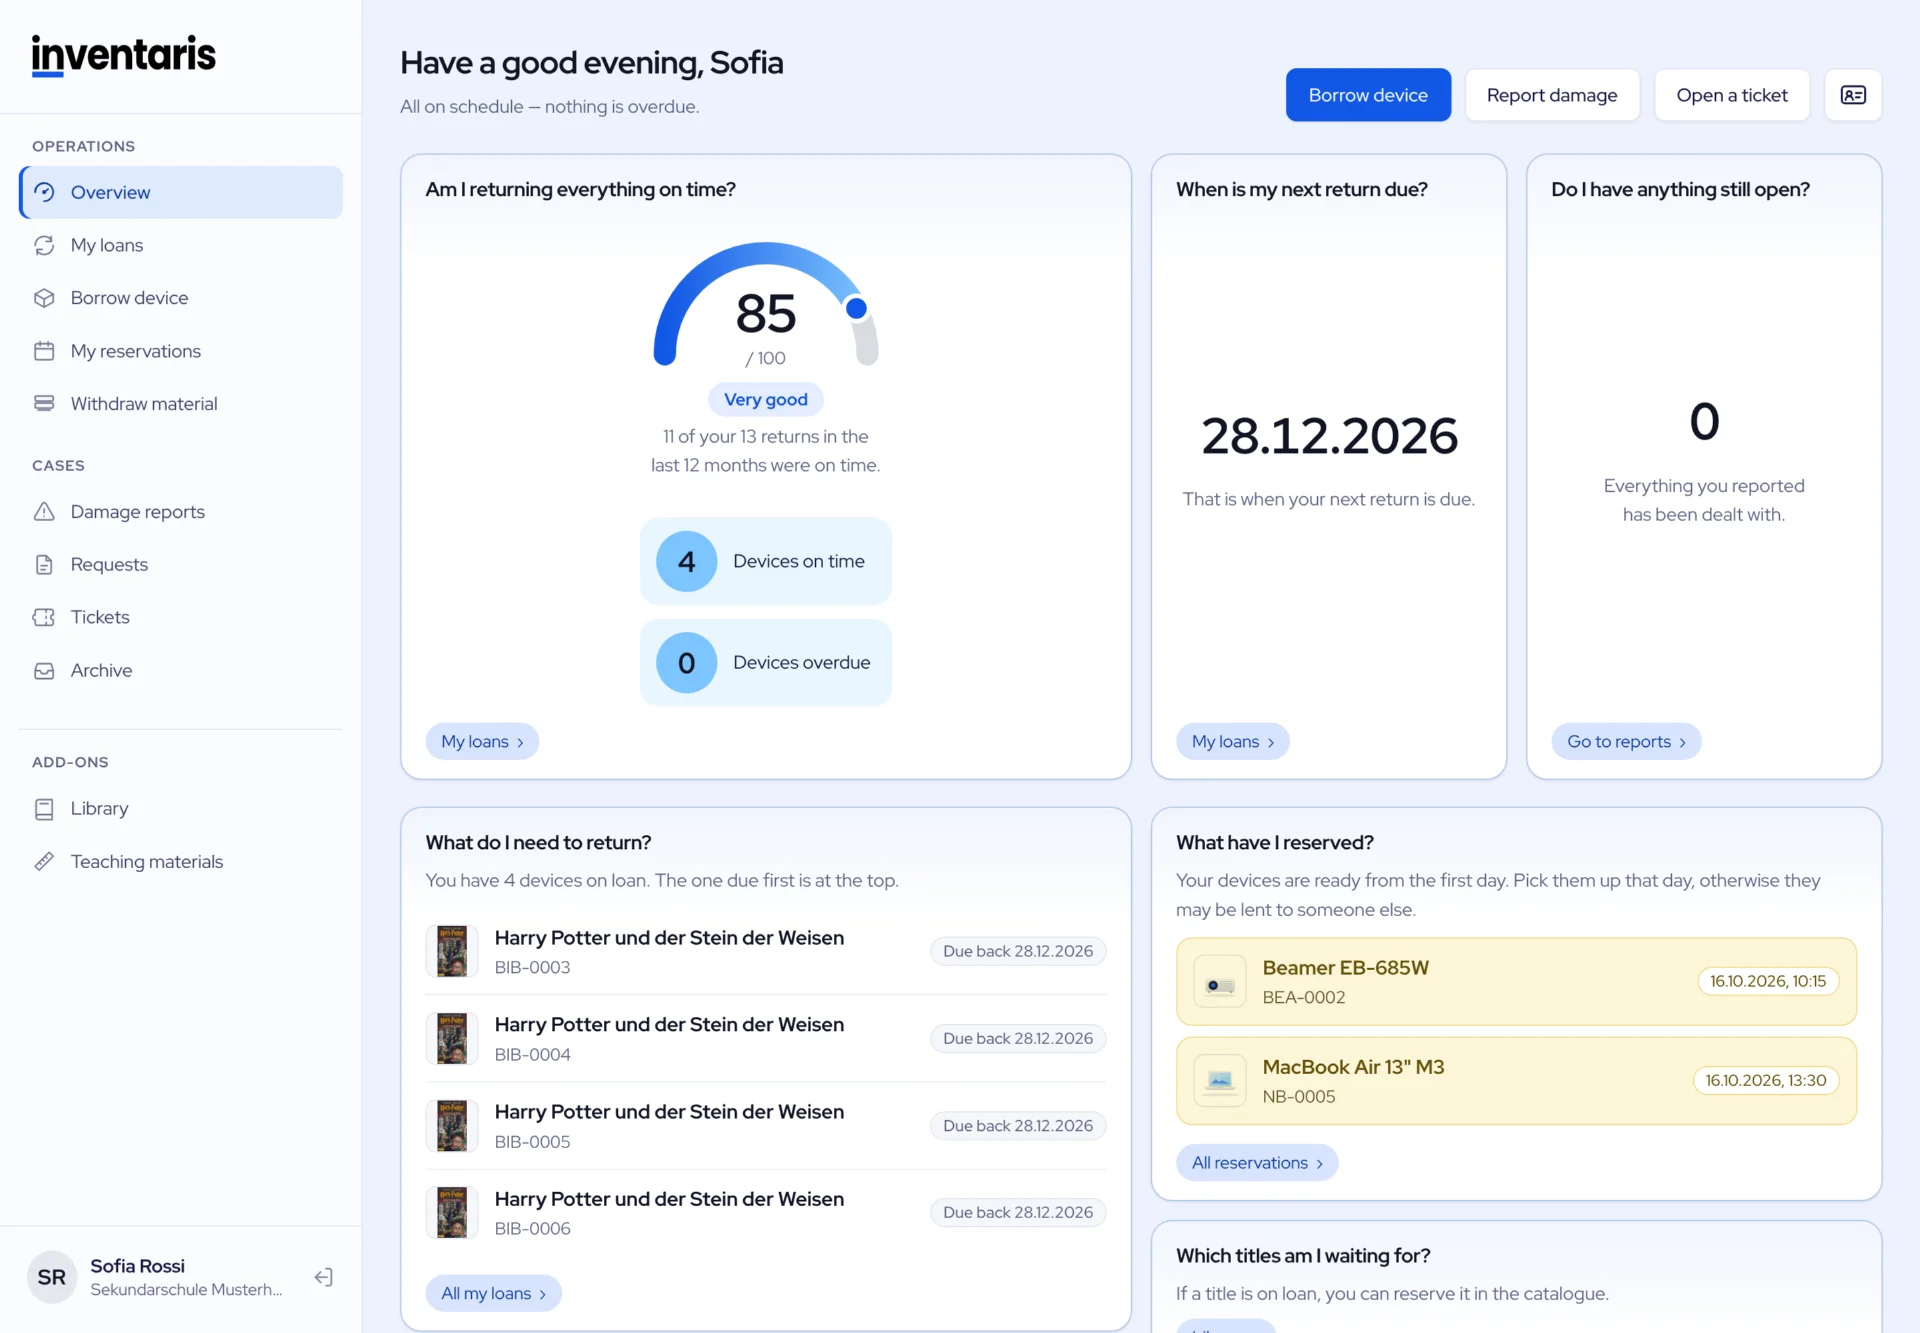Open the My loans menu item
The image size is (1920, 1333).
point(181,245)
